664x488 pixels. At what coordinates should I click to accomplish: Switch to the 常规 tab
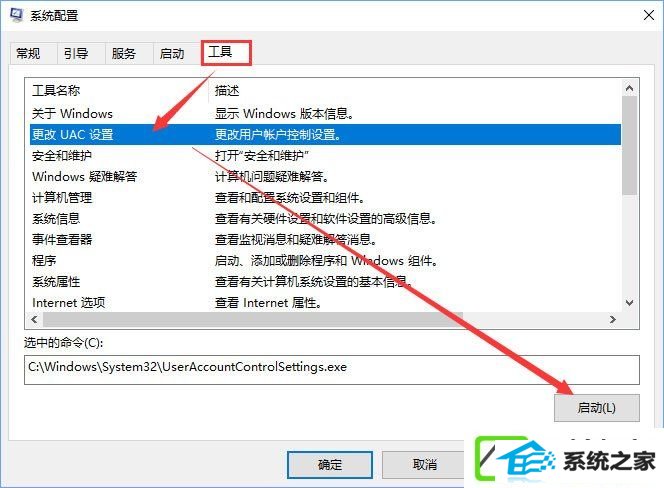pos(28,53)
